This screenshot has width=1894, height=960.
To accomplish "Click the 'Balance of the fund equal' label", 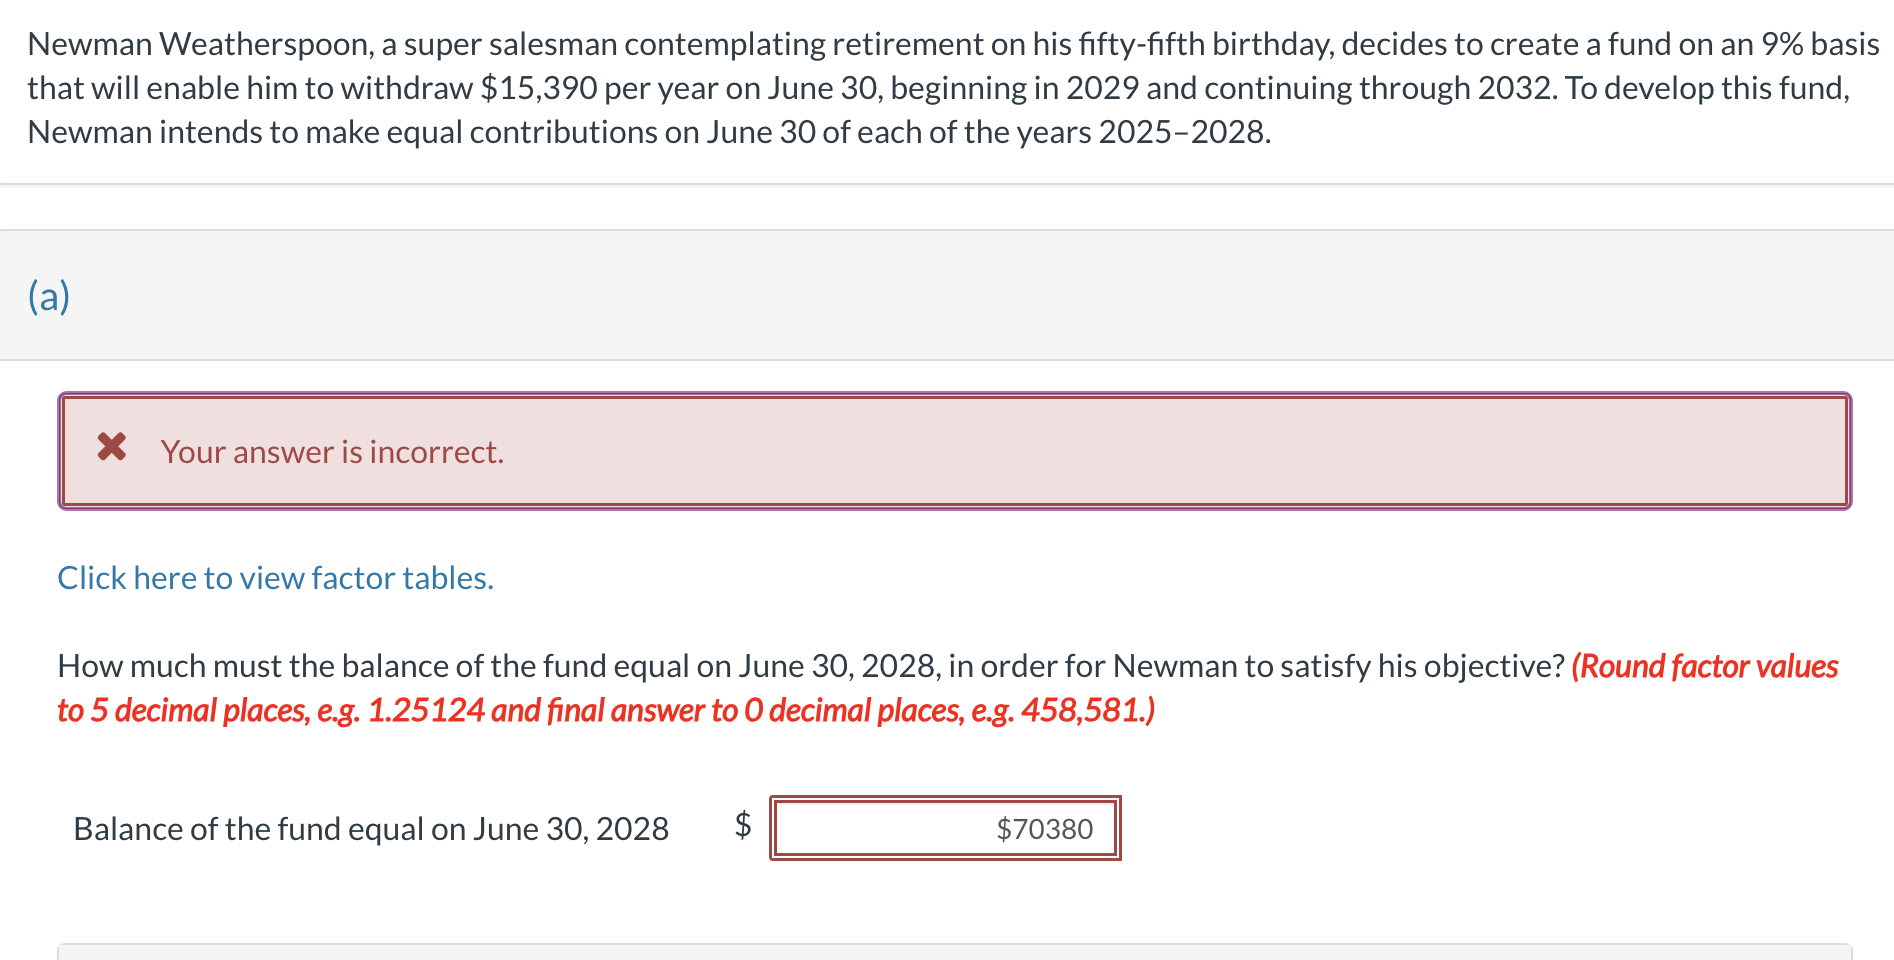I will coord(371,829).
